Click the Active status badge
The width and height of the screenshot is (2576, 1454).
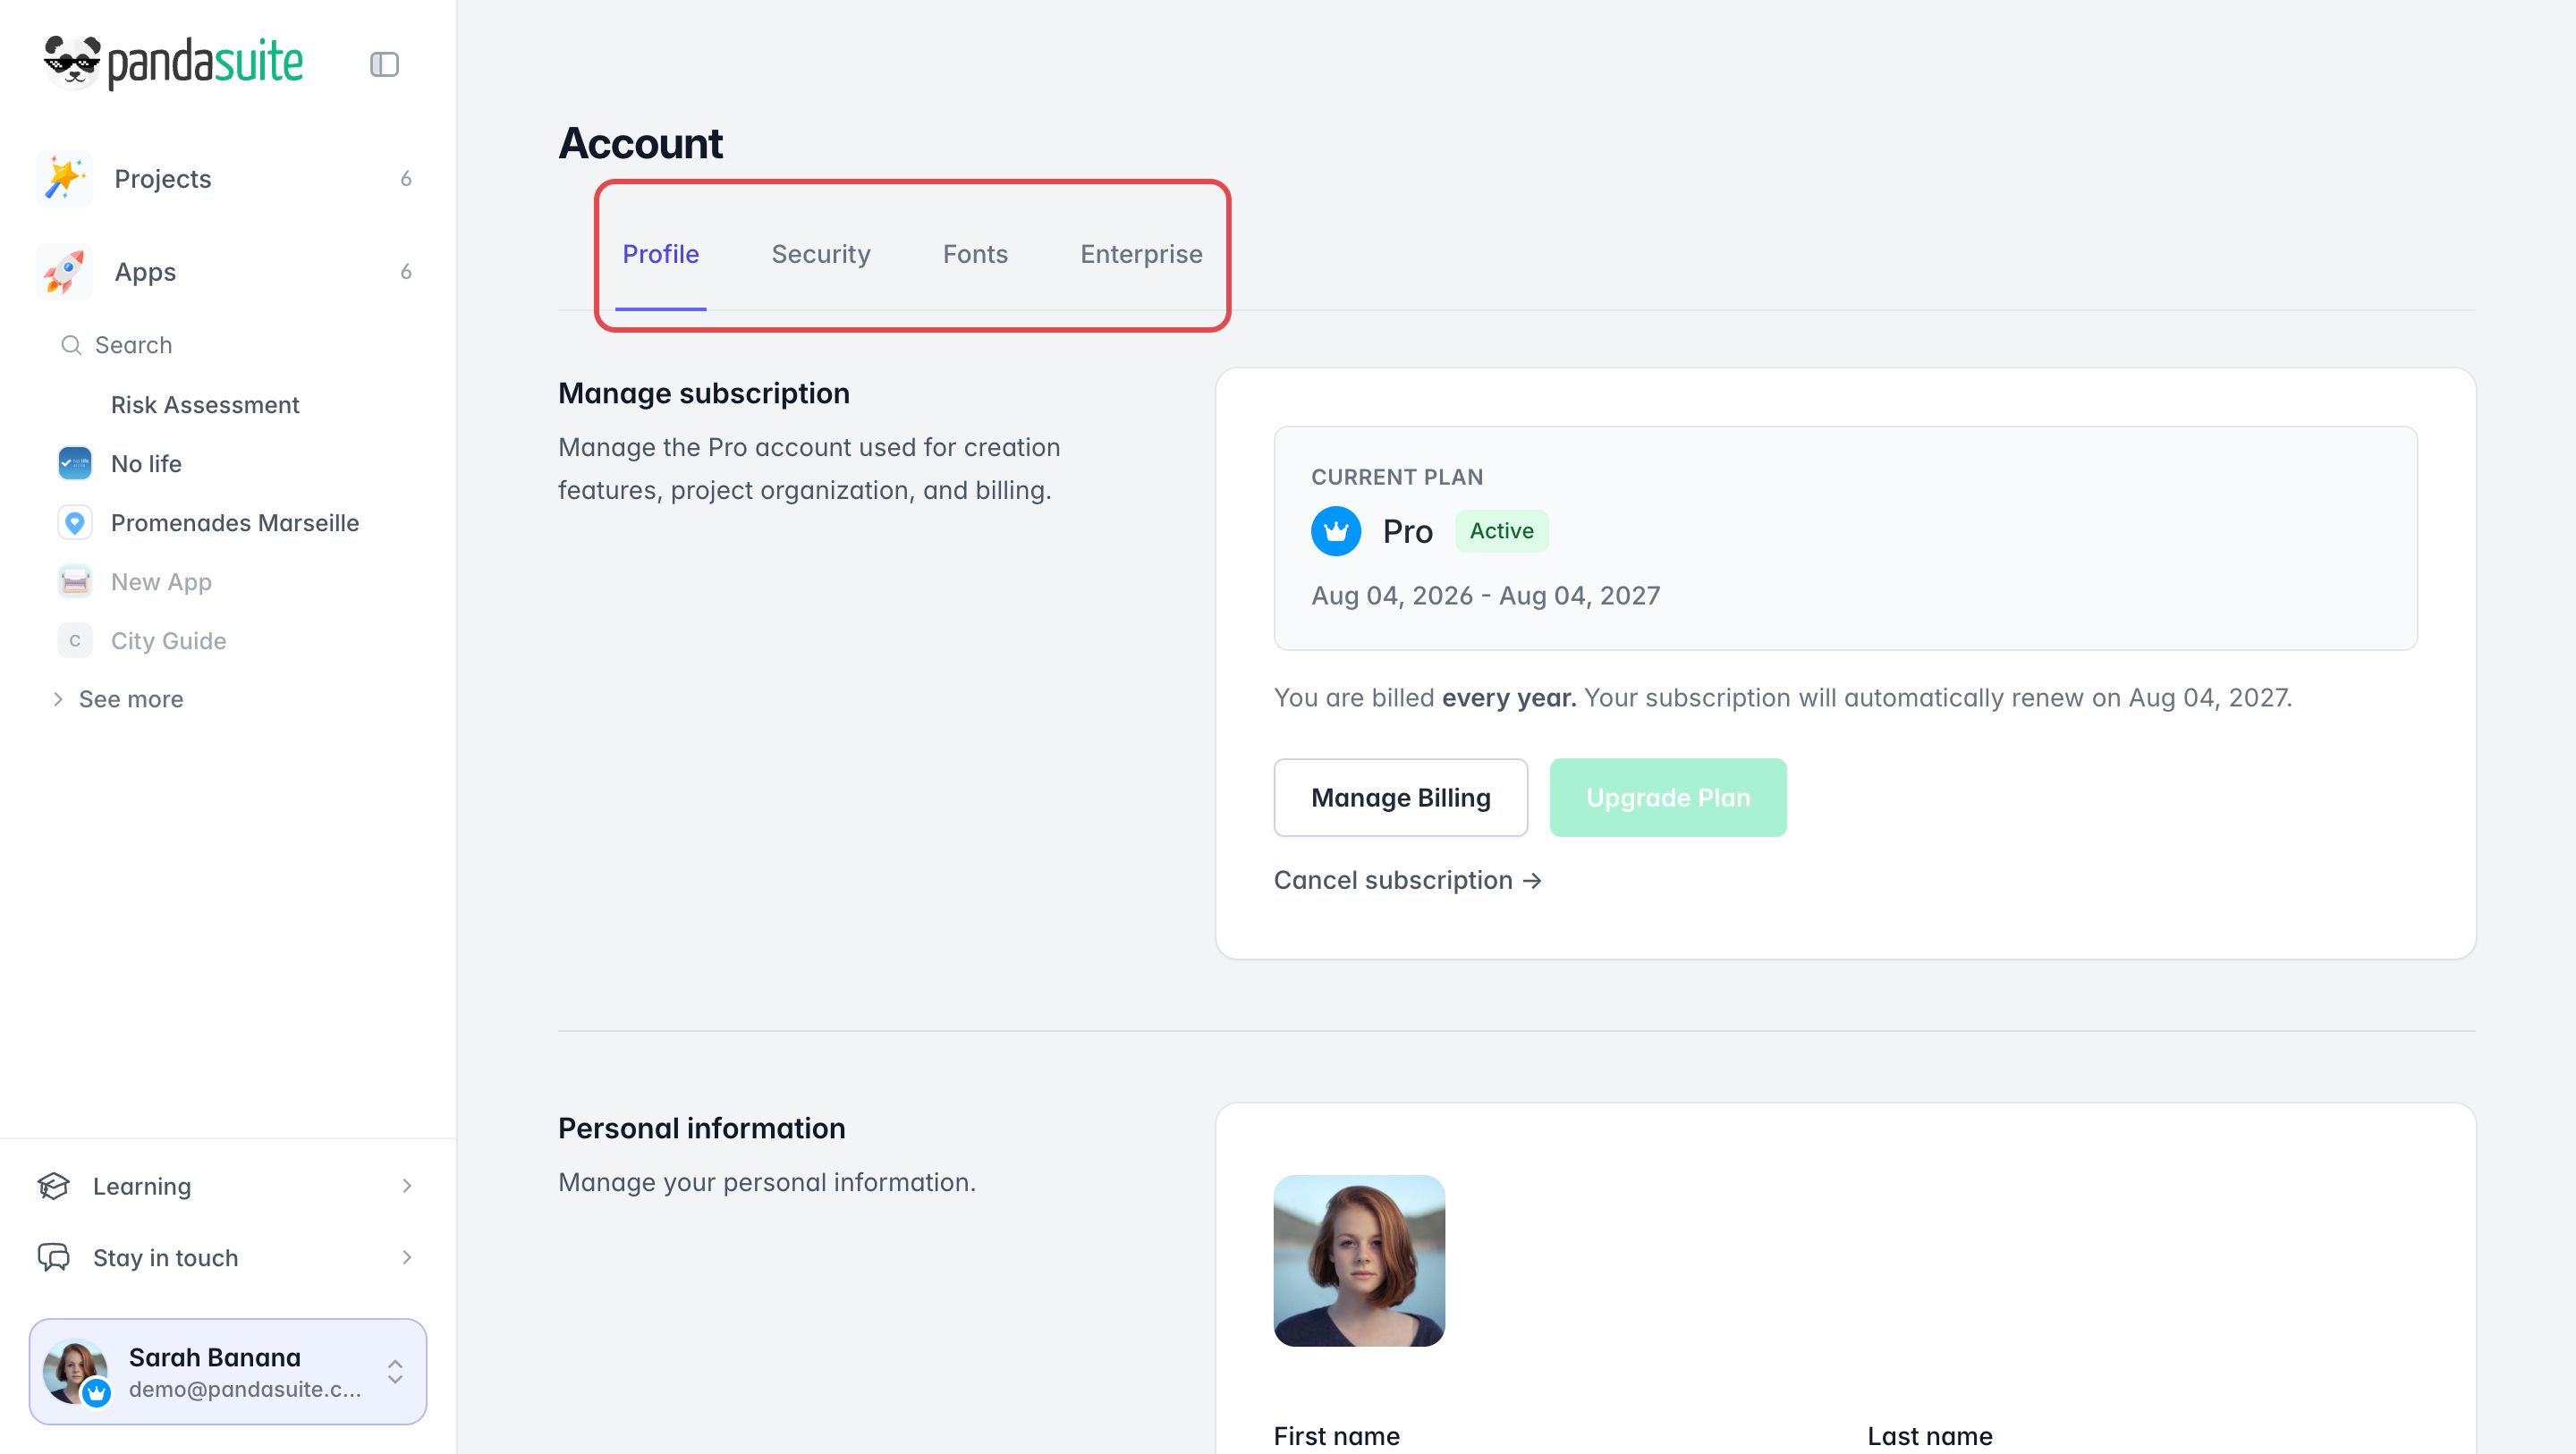[1501, 531]
